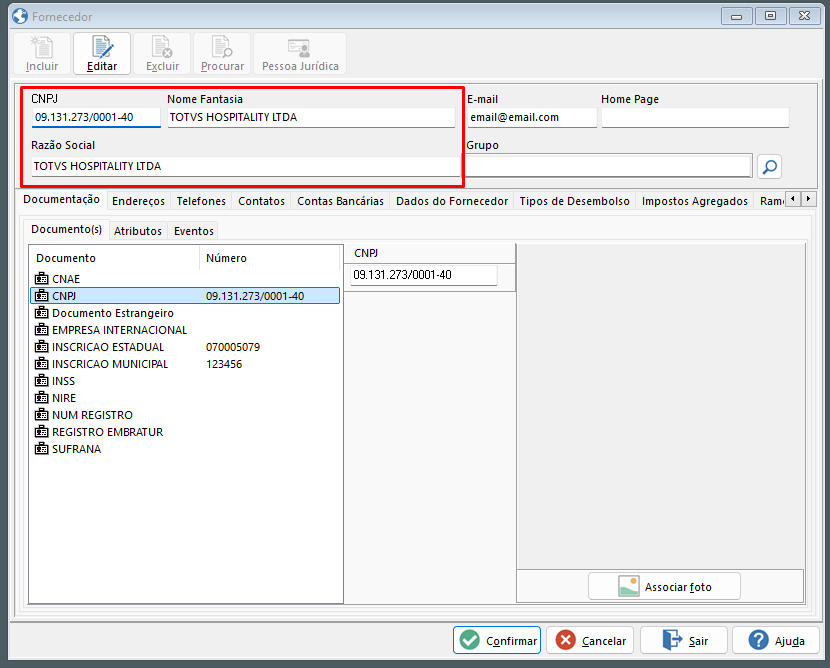Click the CNAE document row icon
Viewport: 830px width, 668px height.
pyautogui.click(x=41, y=278)
